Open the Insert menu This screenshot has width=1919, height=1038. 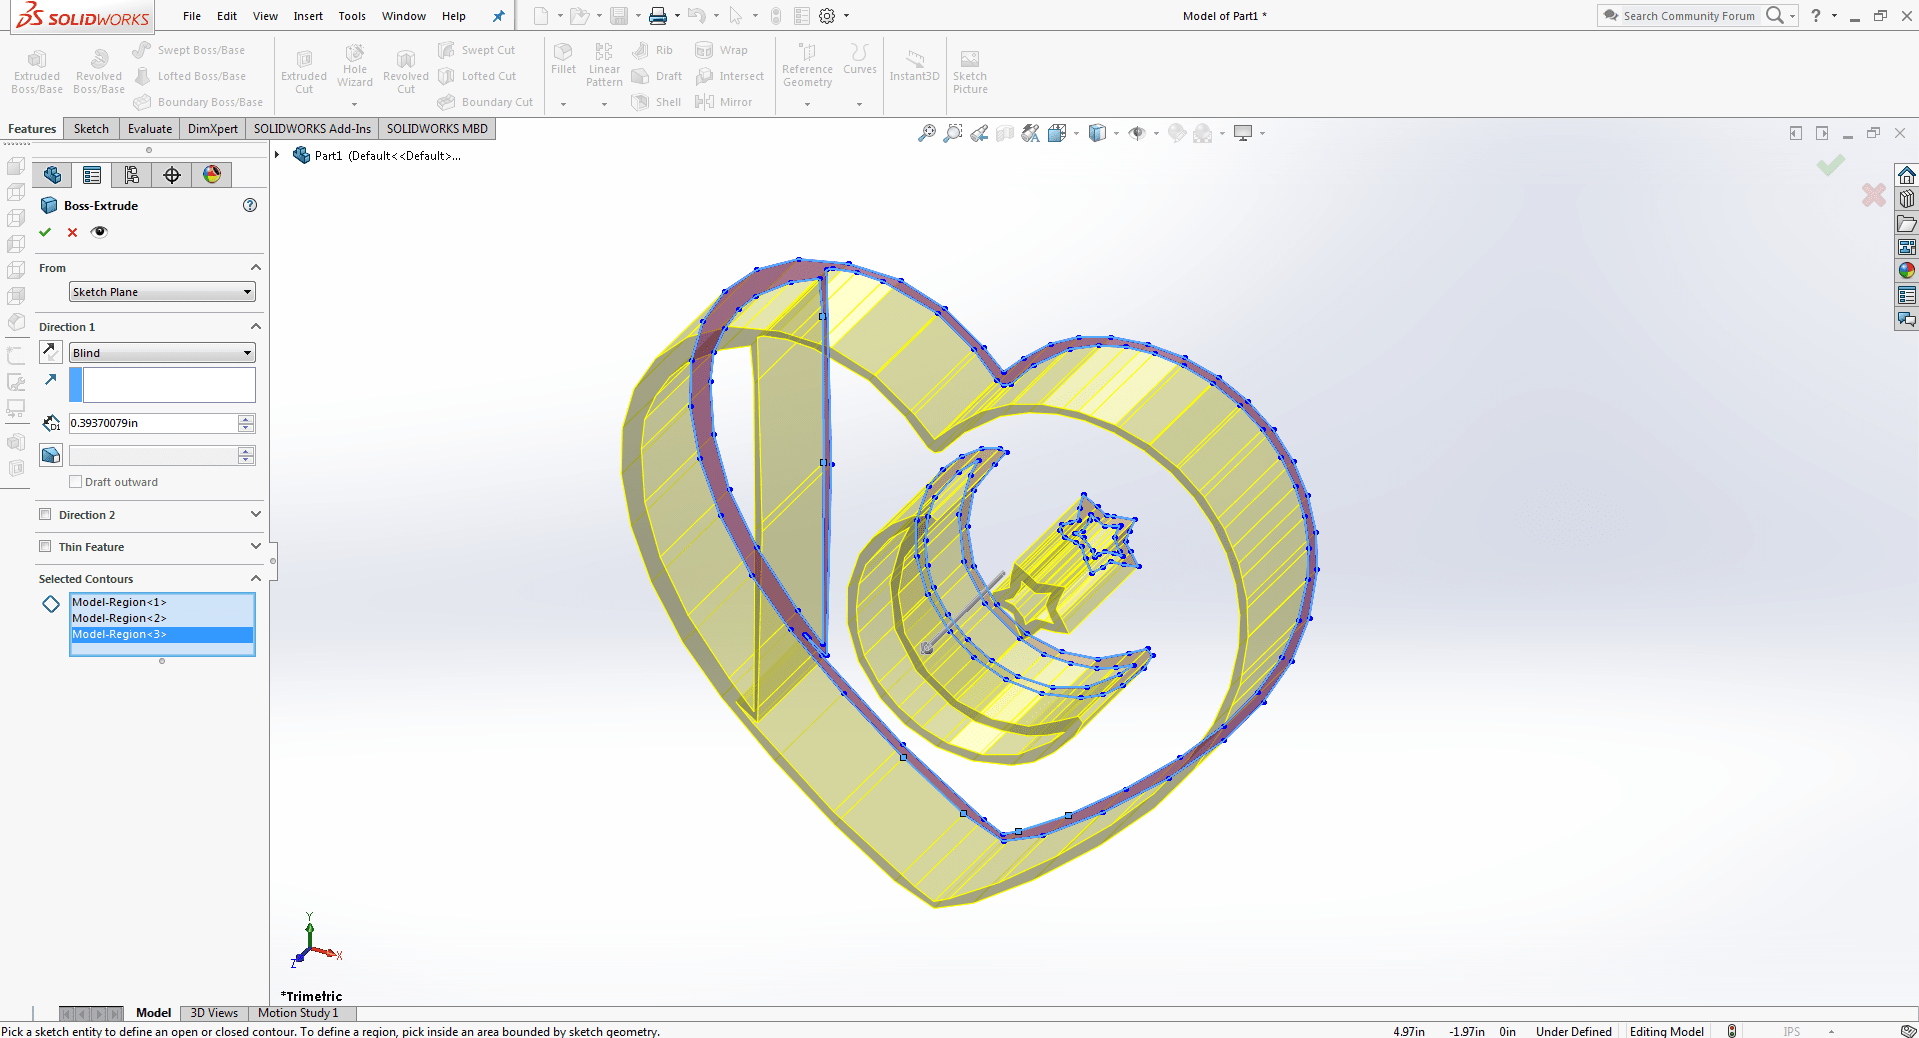[308, 16]
